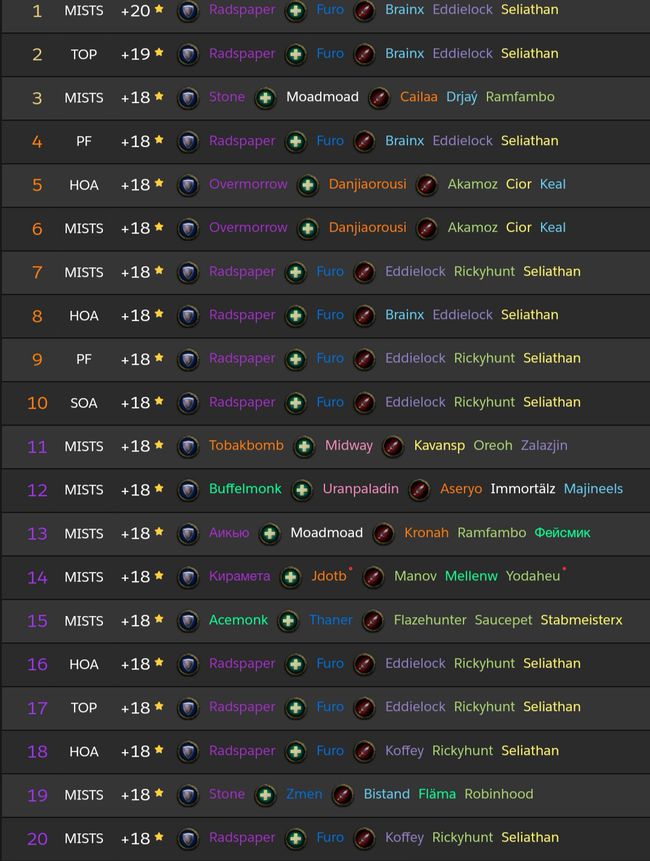Open player Cailaa's profile

(x=418, y=97)
